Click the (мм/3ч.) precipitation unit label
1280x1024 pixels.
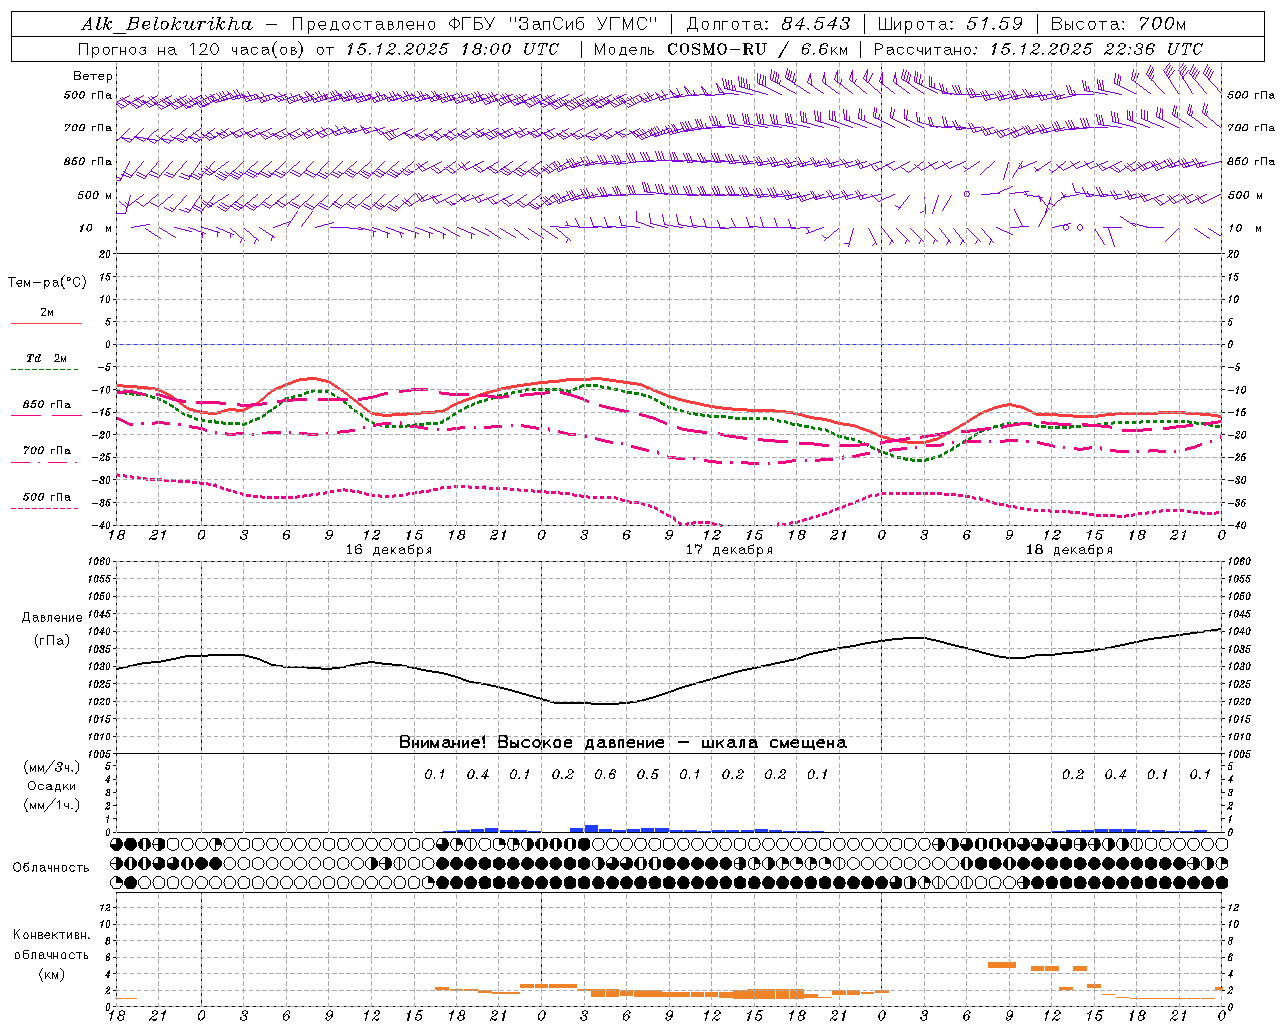click(52, 767)
